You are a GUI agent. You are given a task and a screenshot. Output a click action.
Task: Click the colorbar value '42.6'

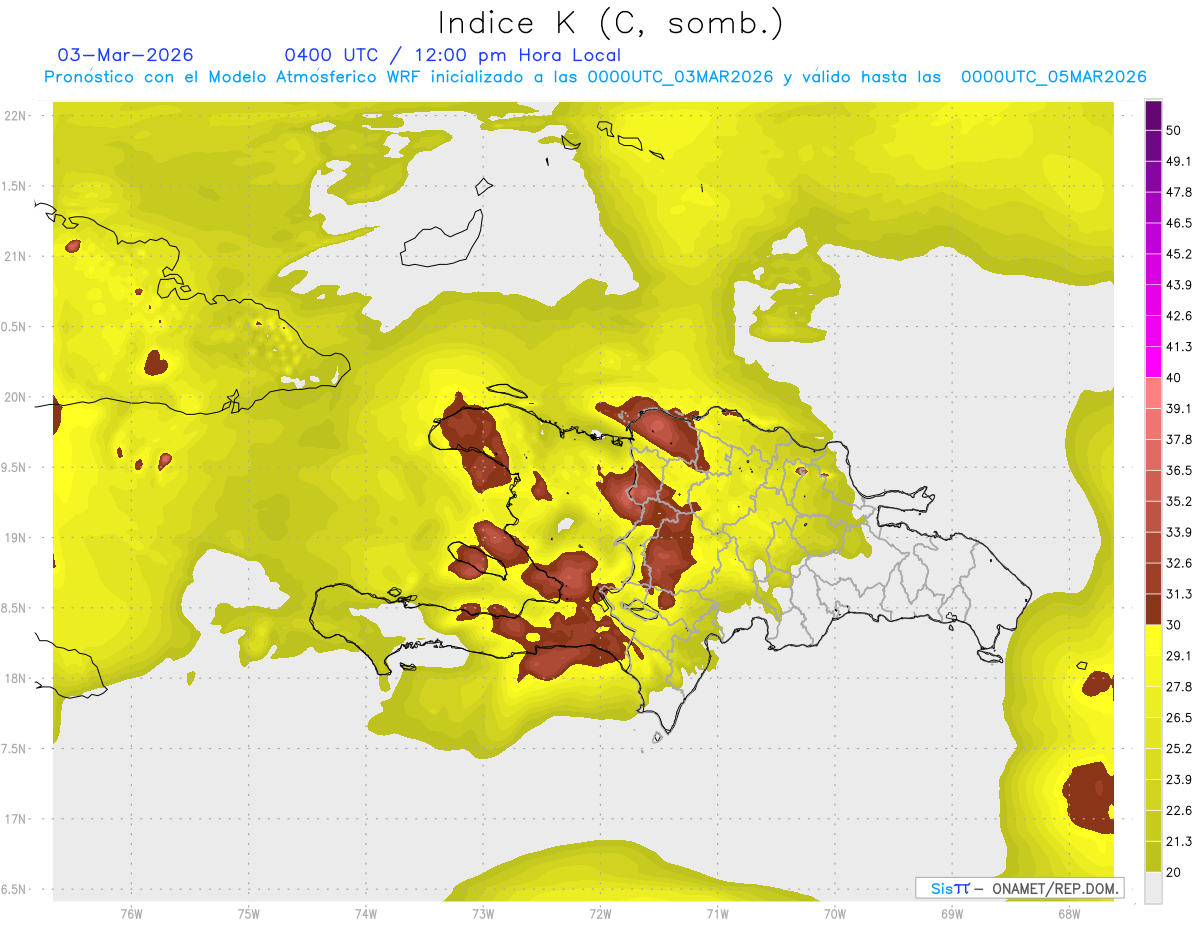(x=1180, y=316)
